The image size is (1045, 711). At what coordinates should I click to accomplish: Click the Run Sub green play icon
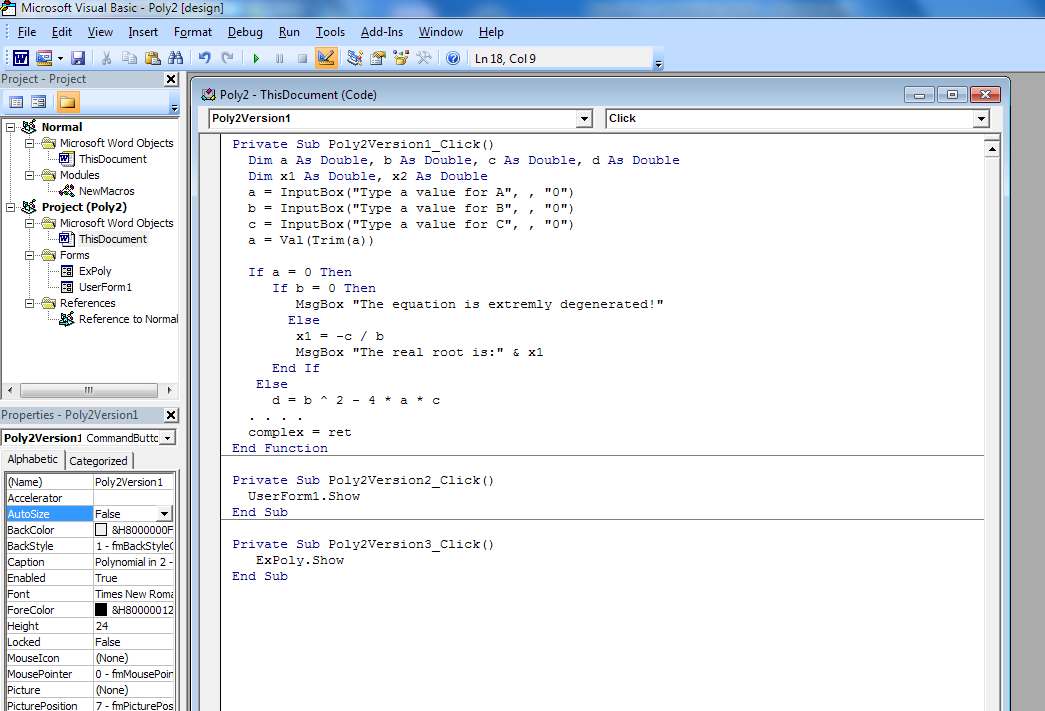pyautogui.click(x=256, y=59)
